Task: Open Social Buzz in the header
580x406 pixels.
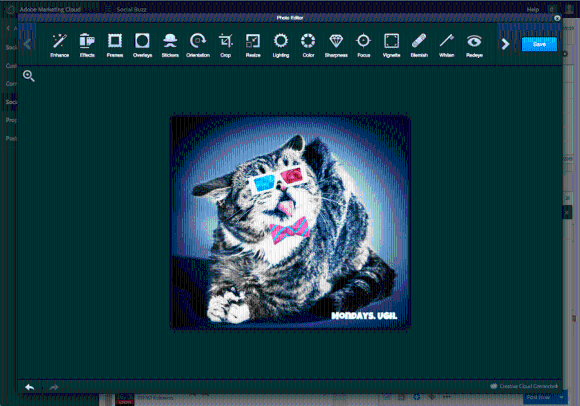Action: click(131, 9)
